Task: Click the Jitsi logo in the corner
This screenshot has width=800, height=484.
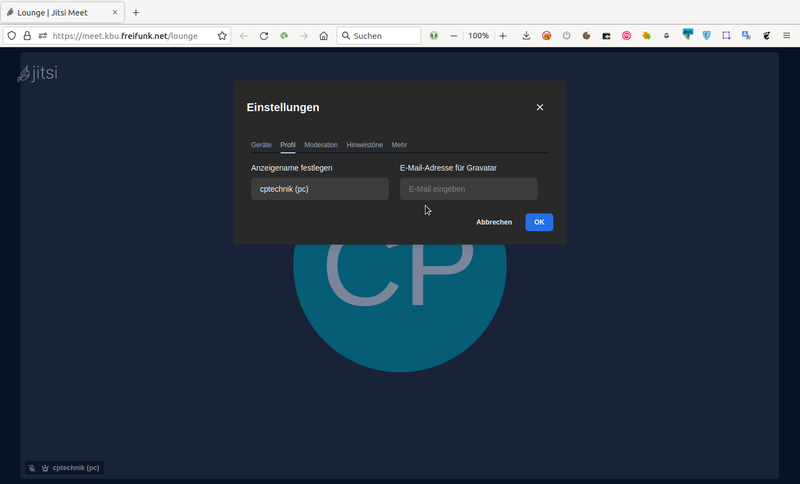Action: pyautogui.click(x=38, y=73)
